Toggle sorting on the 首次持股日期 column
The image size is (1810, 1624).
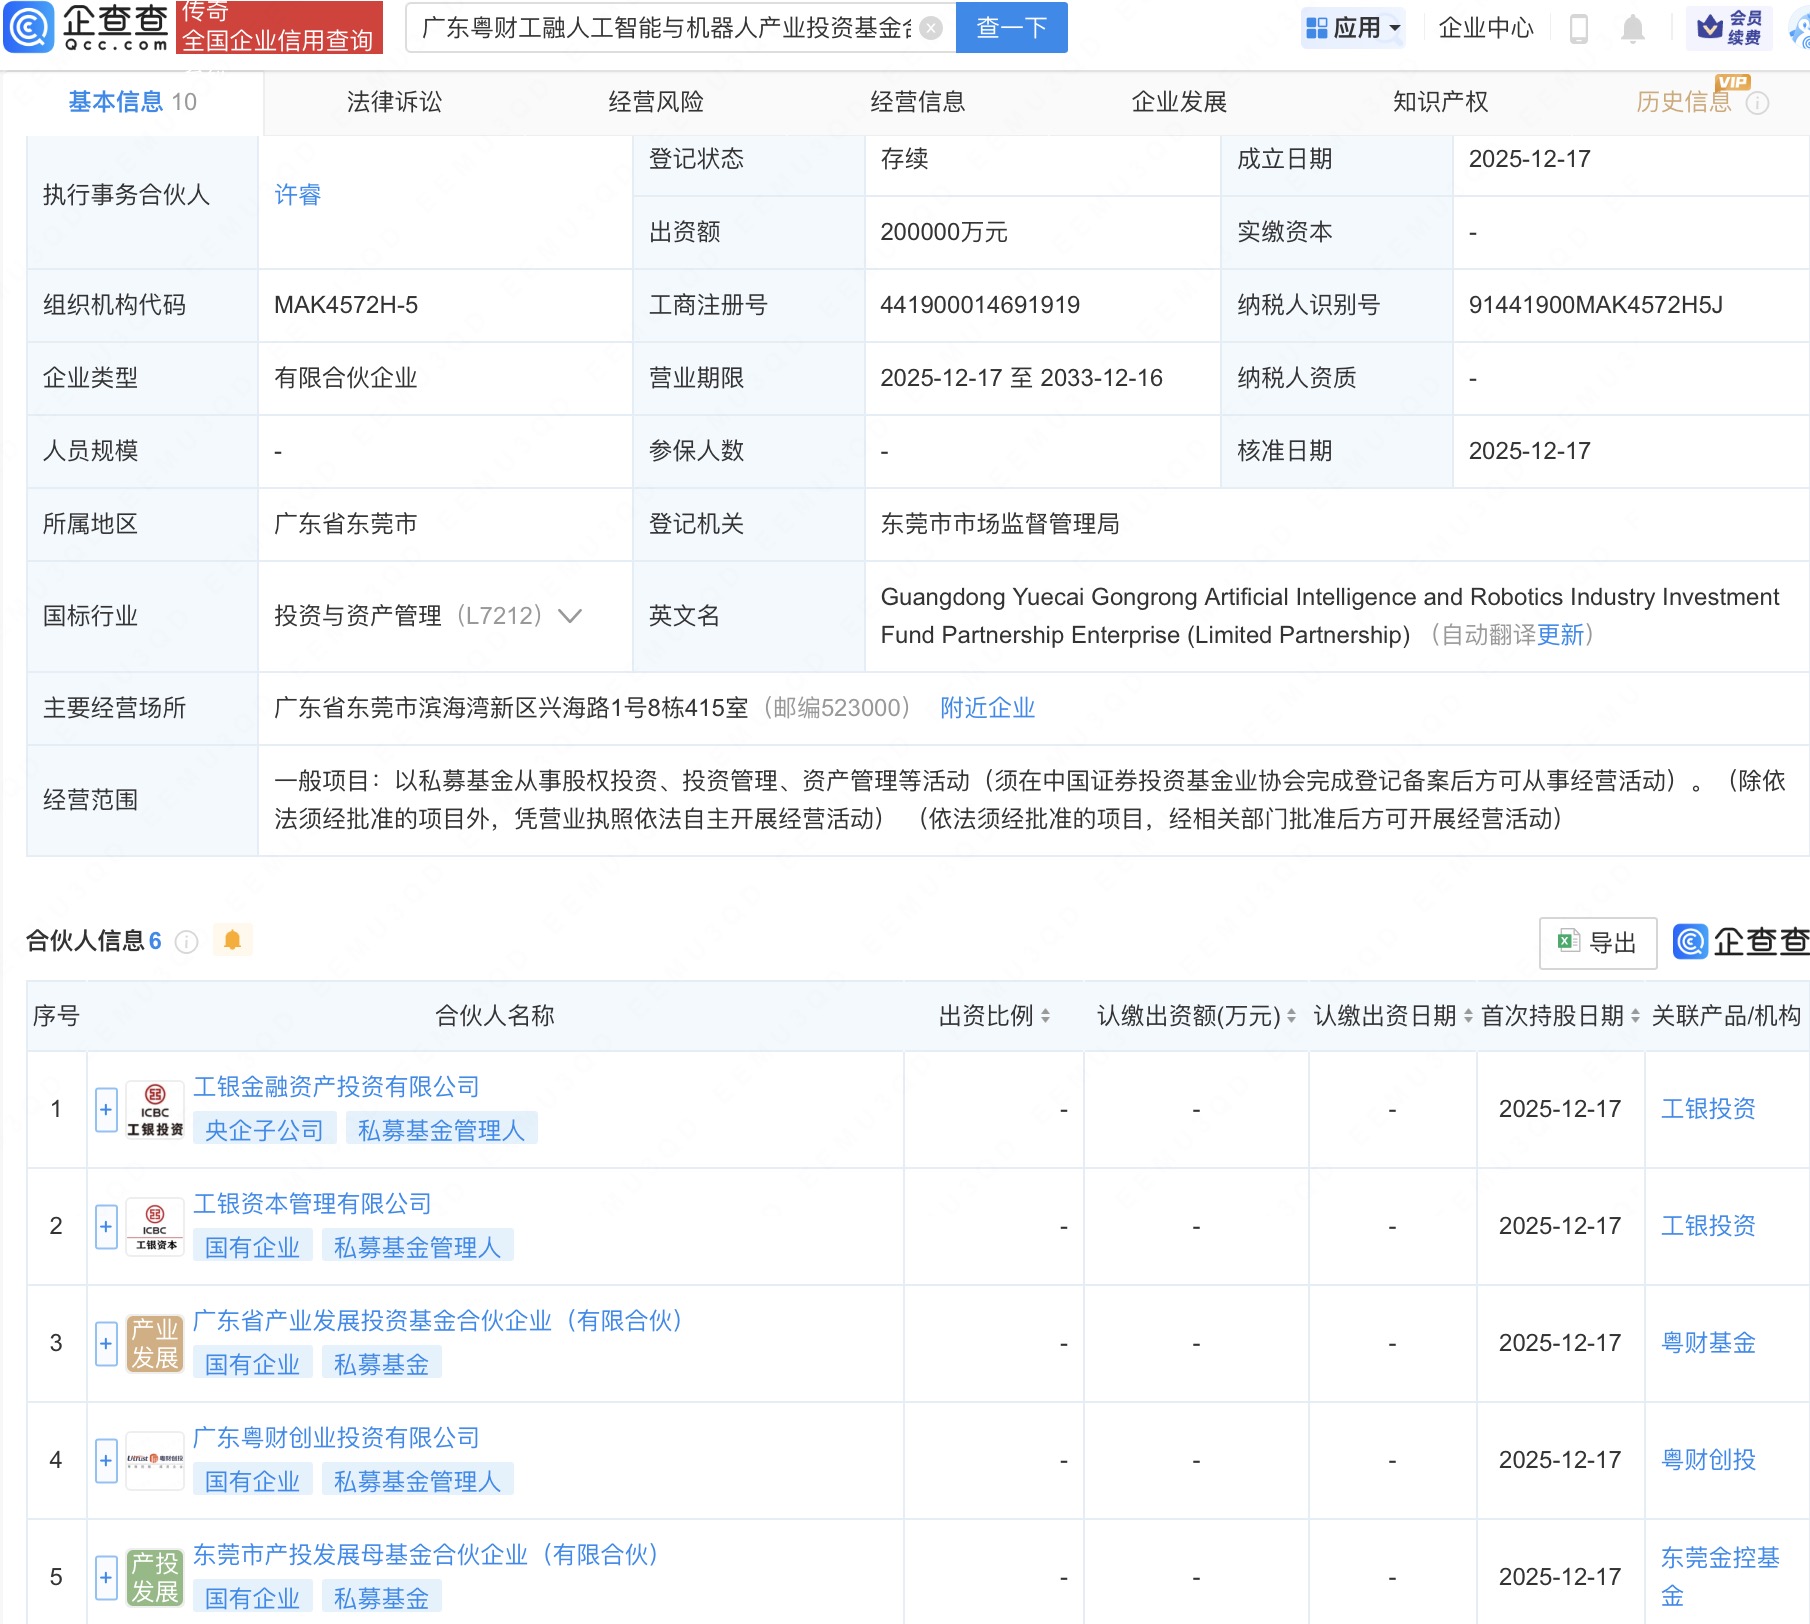(1634, 1015)
